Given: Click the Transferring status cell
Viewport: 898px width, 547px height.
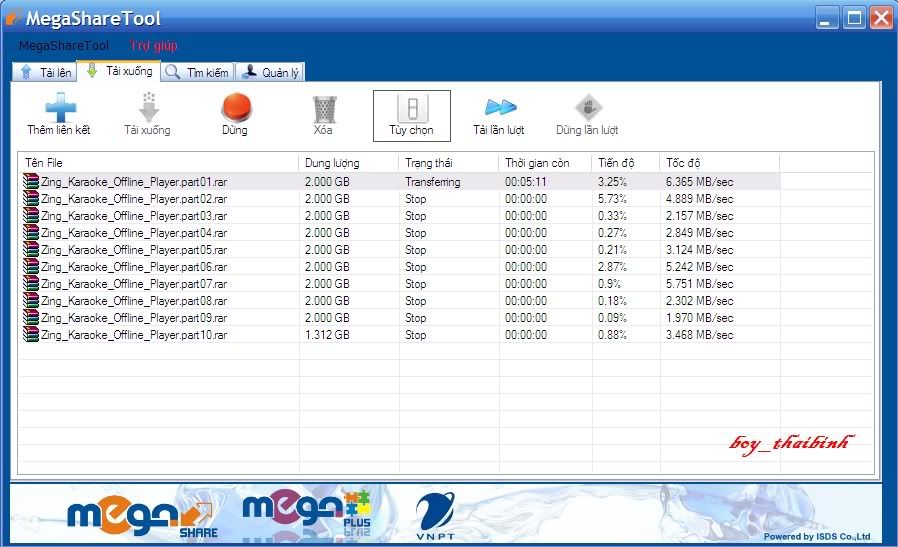Looking at the screenshot, I should pos(433,182).
